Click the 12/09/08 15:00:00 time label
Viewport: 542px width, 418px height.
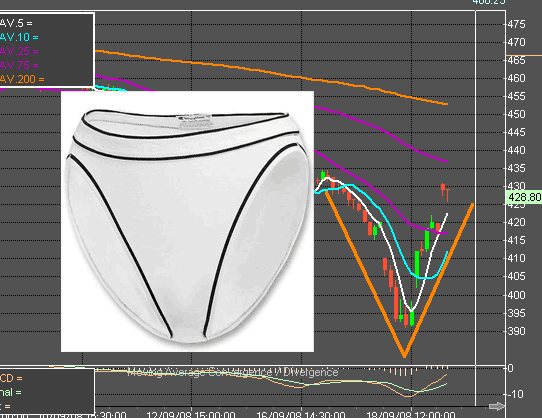tap(191, 415)
